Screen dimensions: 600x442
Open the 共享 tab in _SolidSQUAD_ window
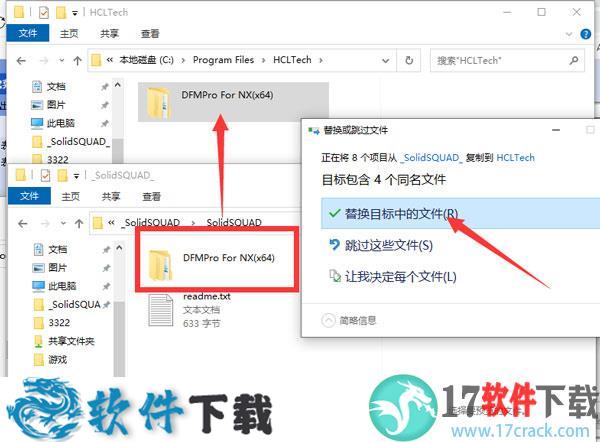coord(111,196)
